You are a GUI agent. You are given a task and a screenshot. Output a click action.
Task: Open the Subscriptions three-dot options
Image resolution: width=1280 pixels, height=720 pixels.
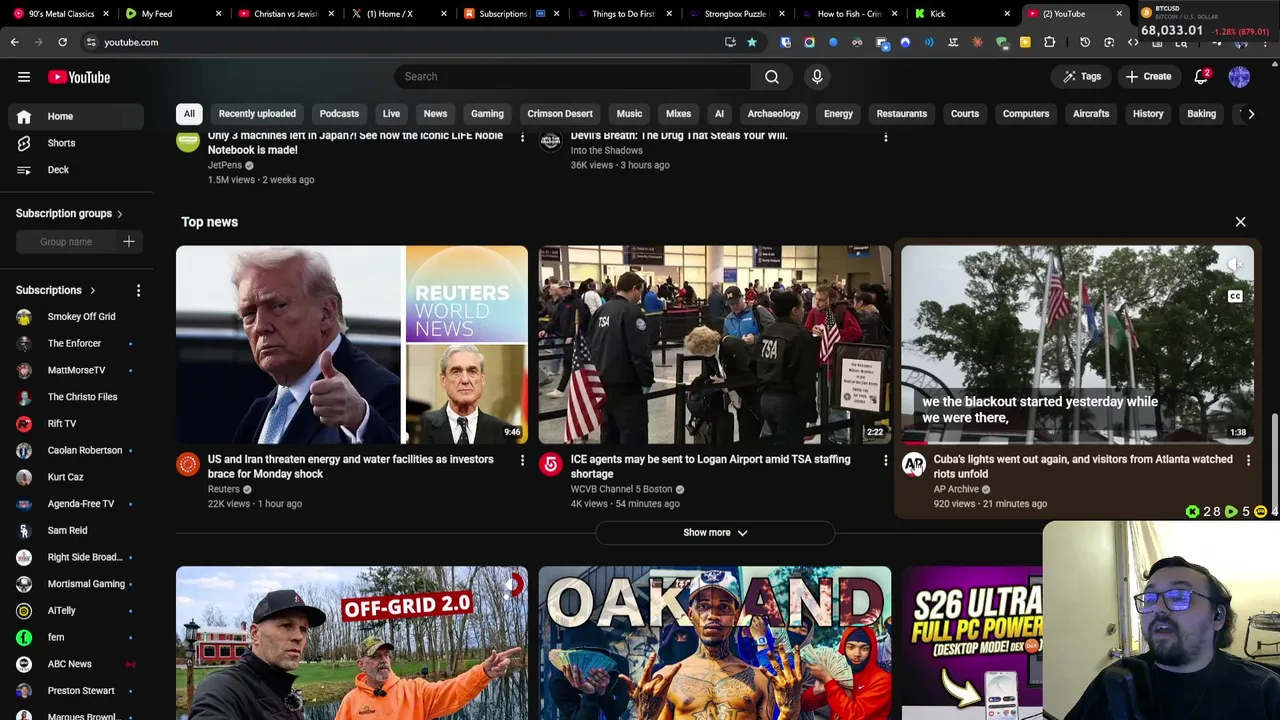pyautogui.click(x=138, y=290)
